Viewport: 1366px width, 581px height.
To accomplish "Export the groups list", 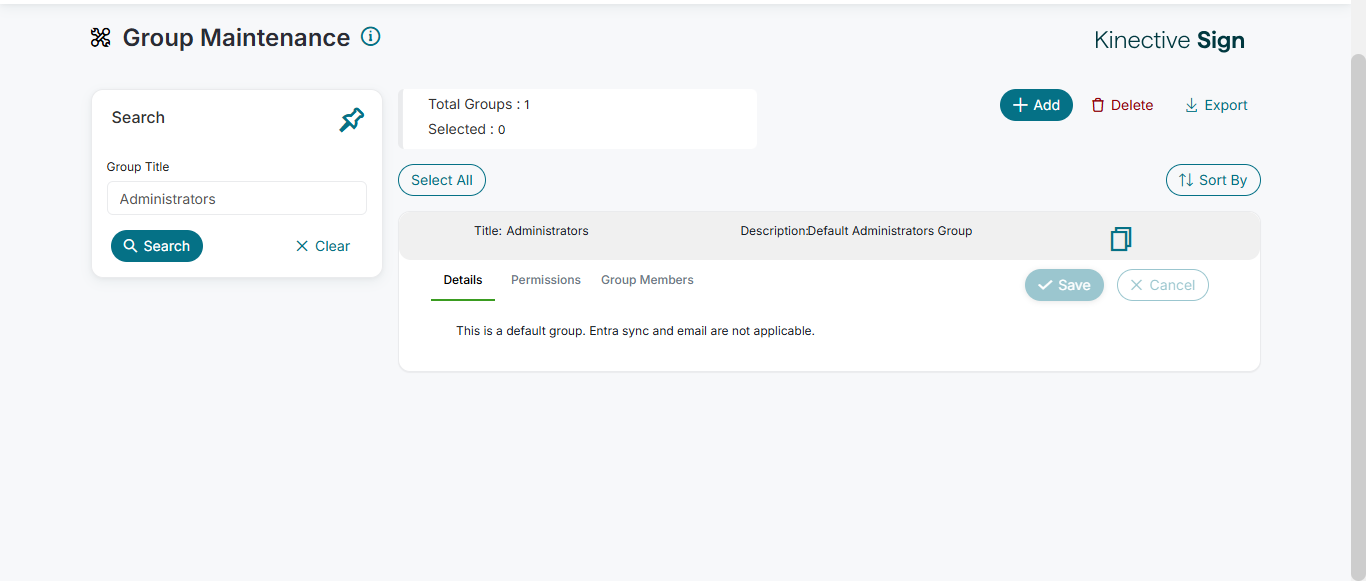I will [x=1216, y=105].
